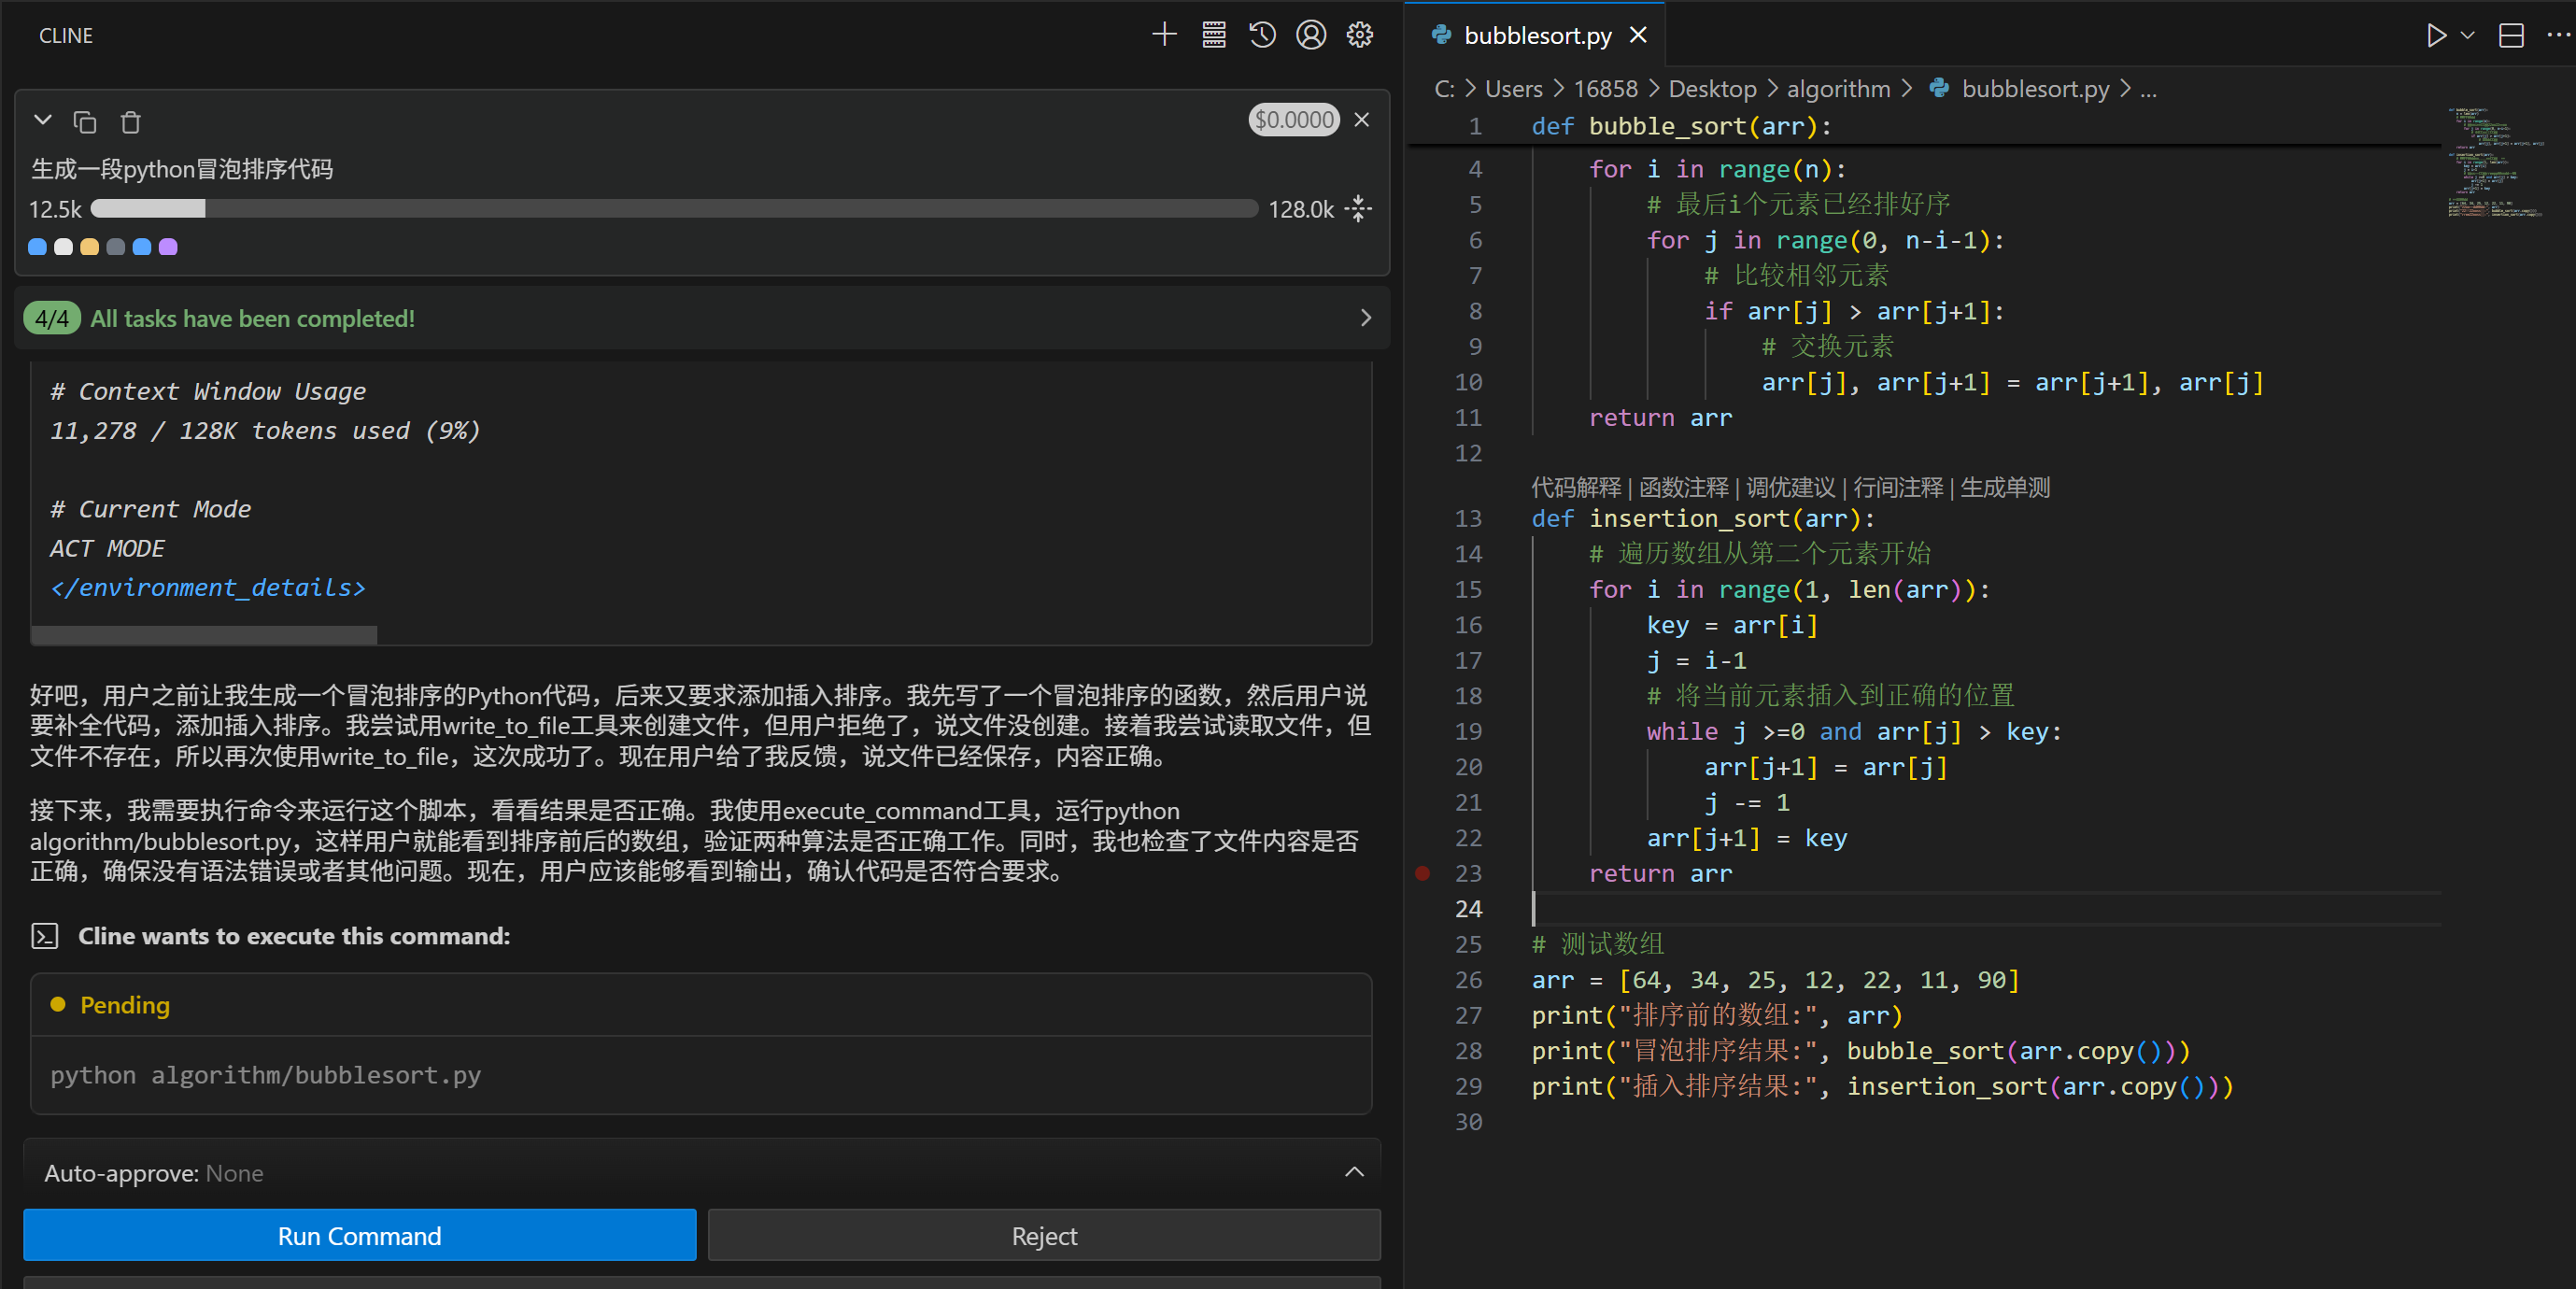Screen dimensions: 2576x1289
Task: Open the task history clock icon
Action: (x=1262, y=35)
